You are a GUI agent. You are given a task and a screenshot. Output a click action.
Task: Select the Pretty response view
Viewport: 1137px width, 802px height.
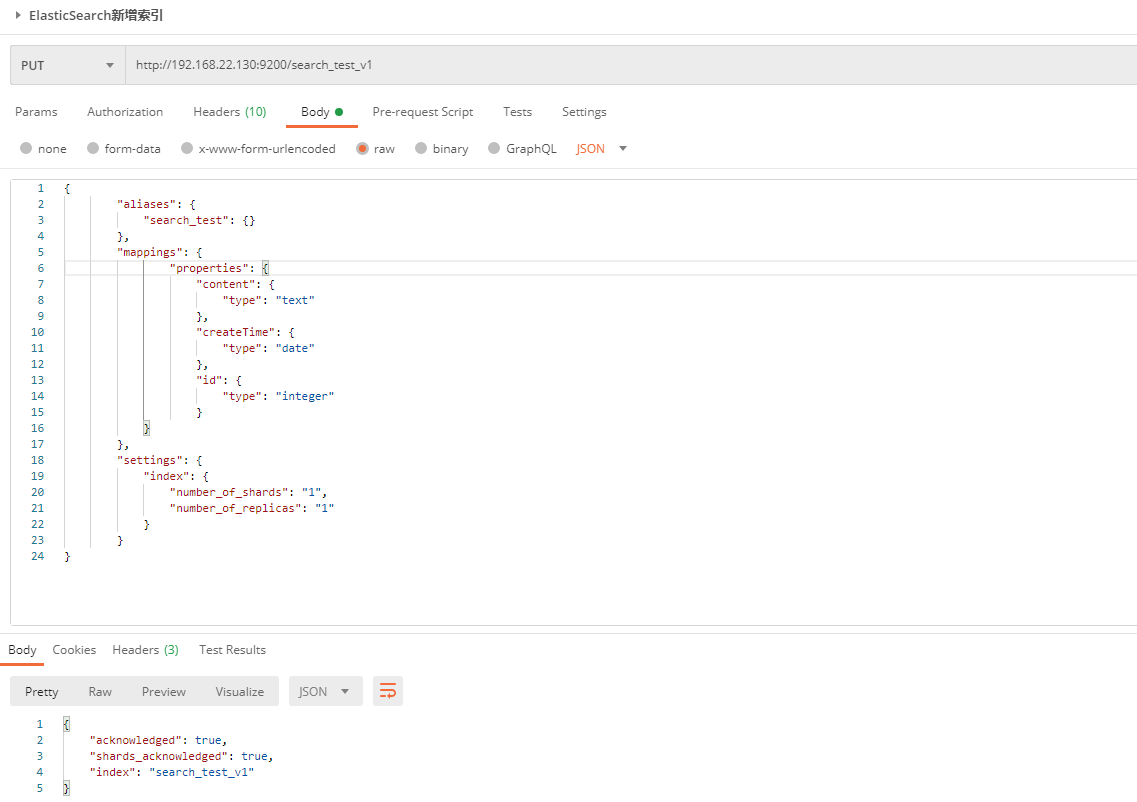tap(41, 692)
